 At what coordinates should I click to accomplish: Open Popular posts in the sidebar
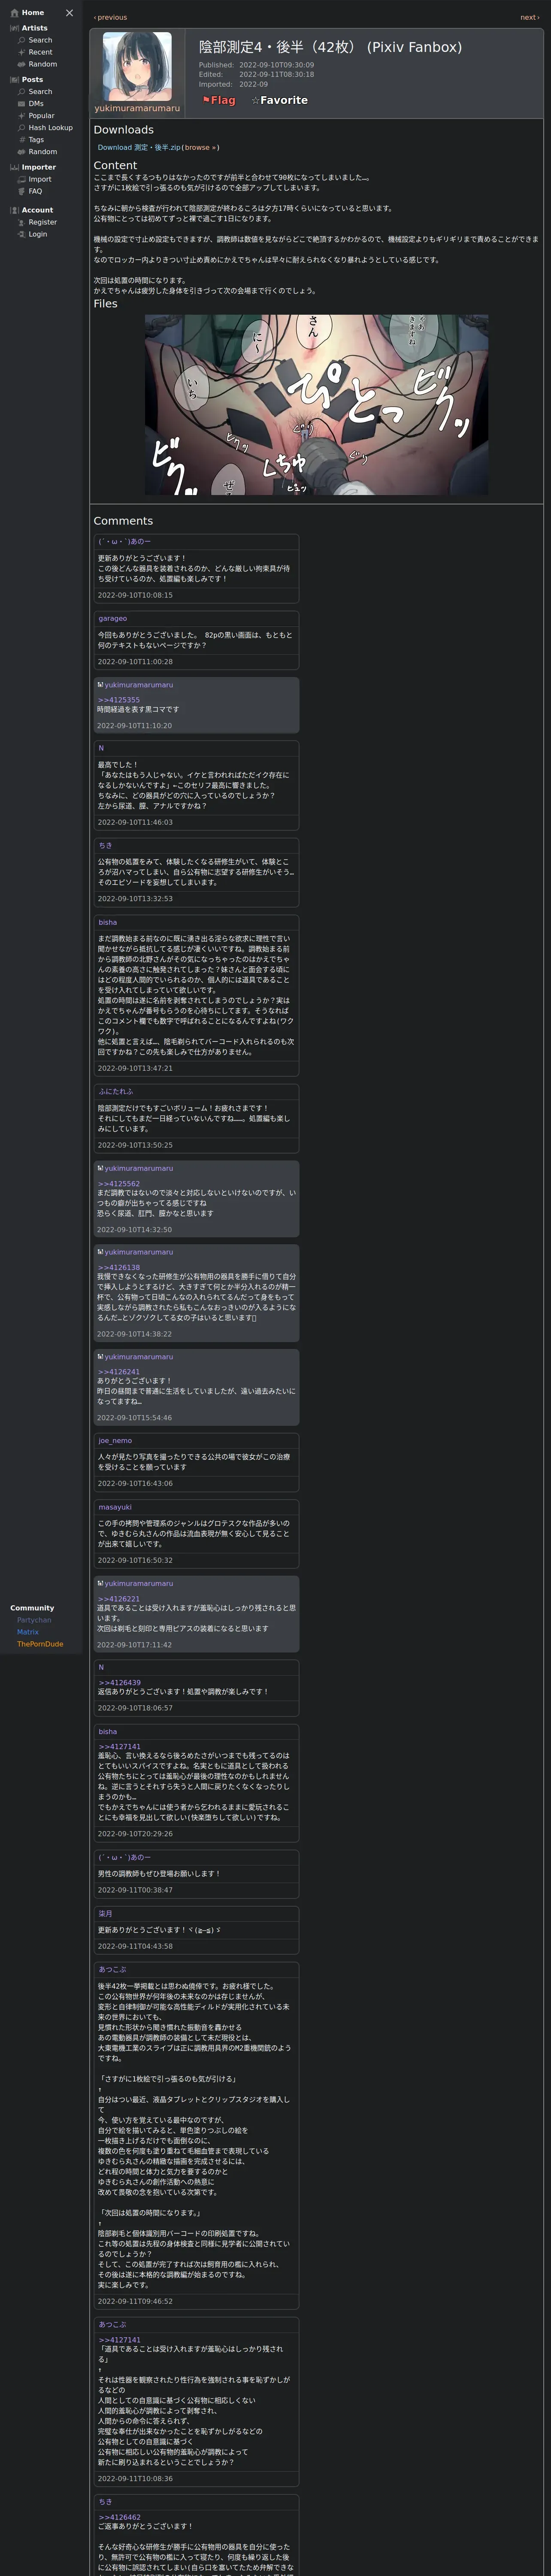point(41,116)
